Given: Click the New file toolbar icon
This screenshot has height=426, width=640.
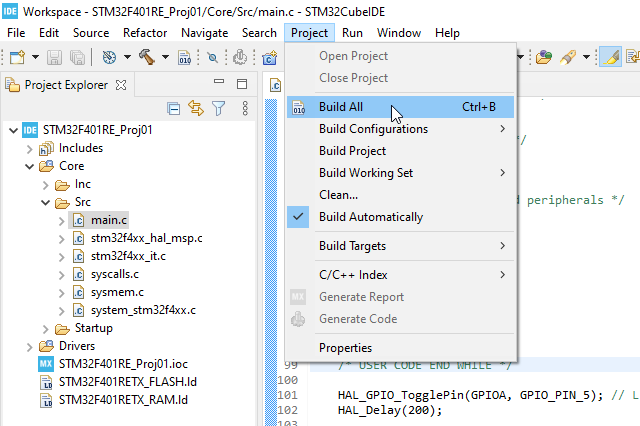Looking at the screenshot, I should coord(16,57).
